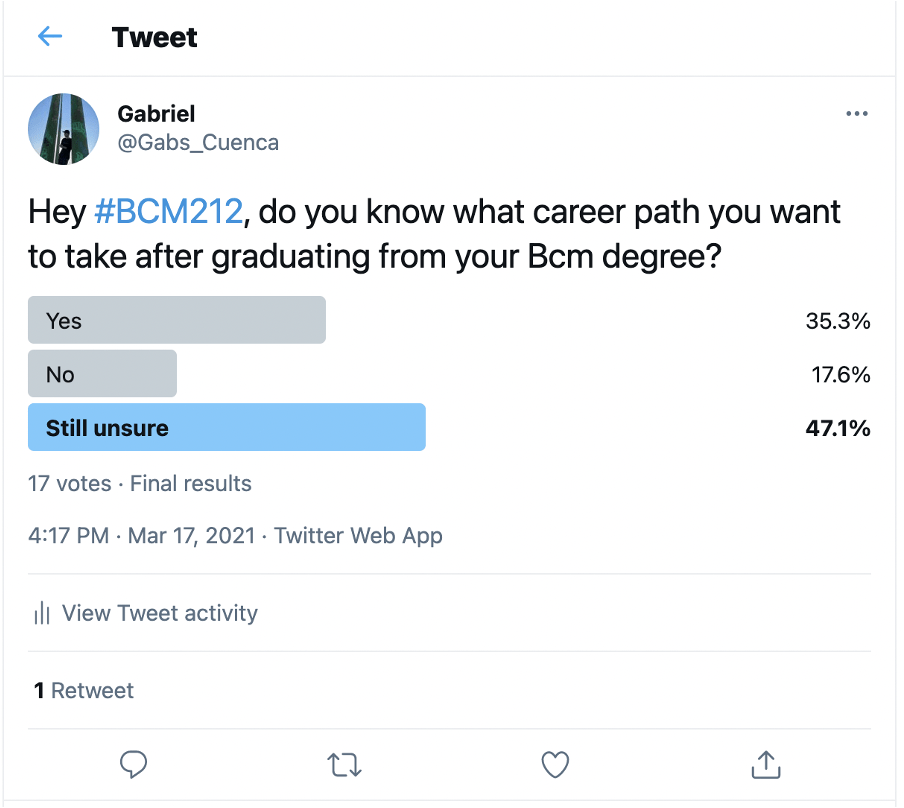Click the Twitter Web App source link
Viewport: 904px width, 808px height.
coord(358,535)
